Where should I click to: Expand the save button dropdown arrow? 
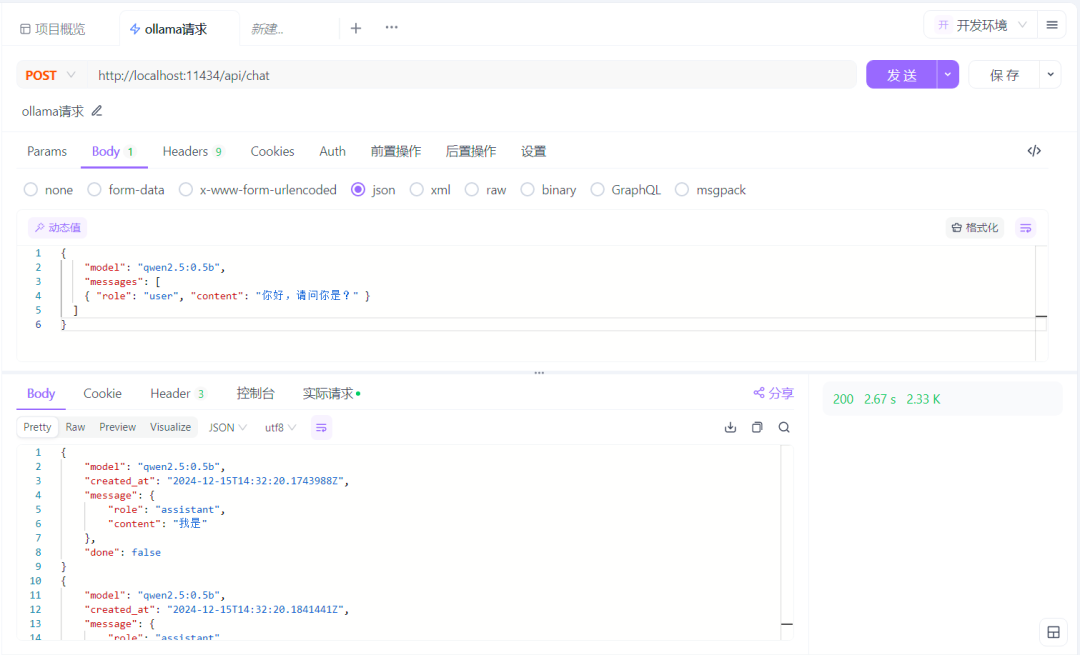(x=1050, y=75)
